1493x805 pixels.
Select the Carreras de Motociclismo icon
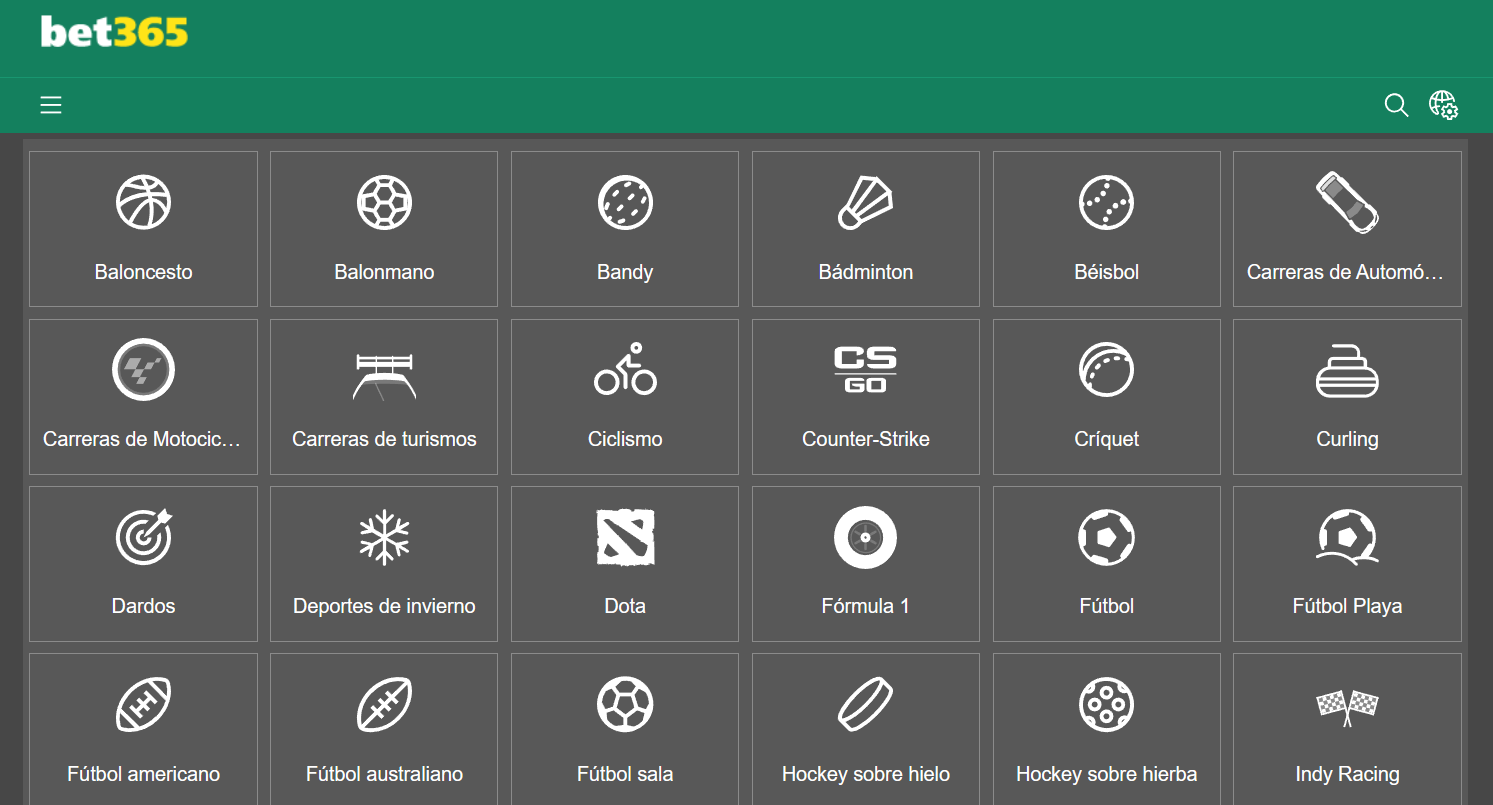point(143,369)
